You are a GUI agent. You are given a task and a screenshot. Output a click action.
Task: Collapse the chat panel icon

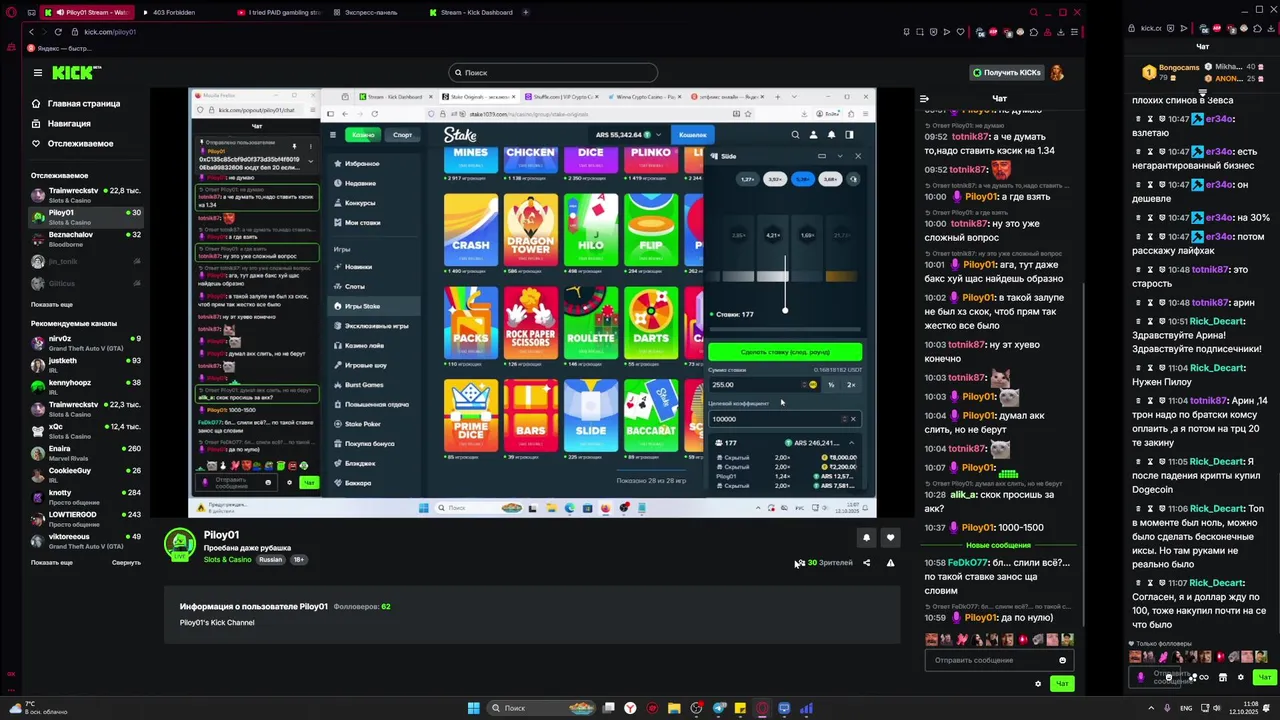tap(924, 99)
